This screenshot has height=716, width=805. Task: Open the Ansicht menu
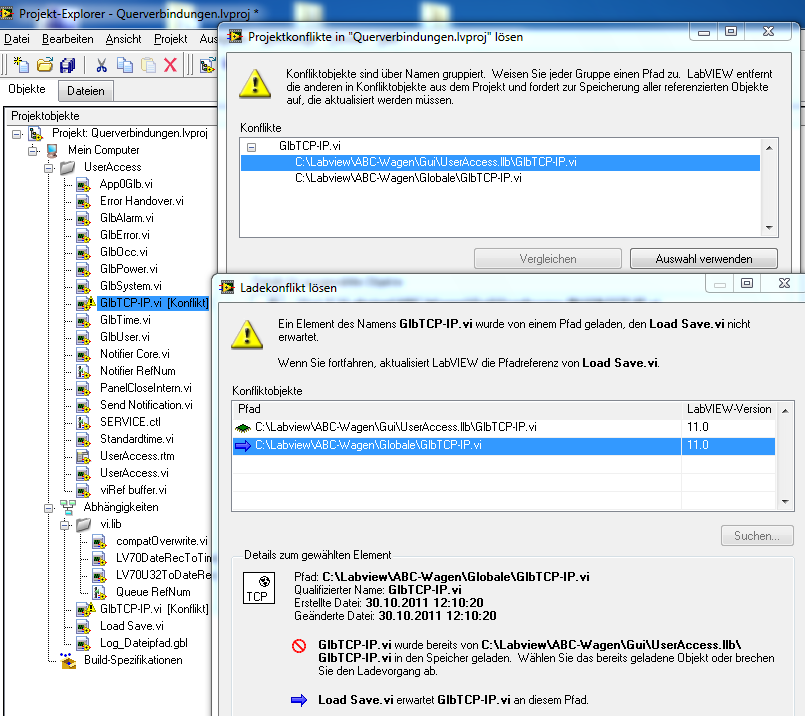click(x=123, y=39)
